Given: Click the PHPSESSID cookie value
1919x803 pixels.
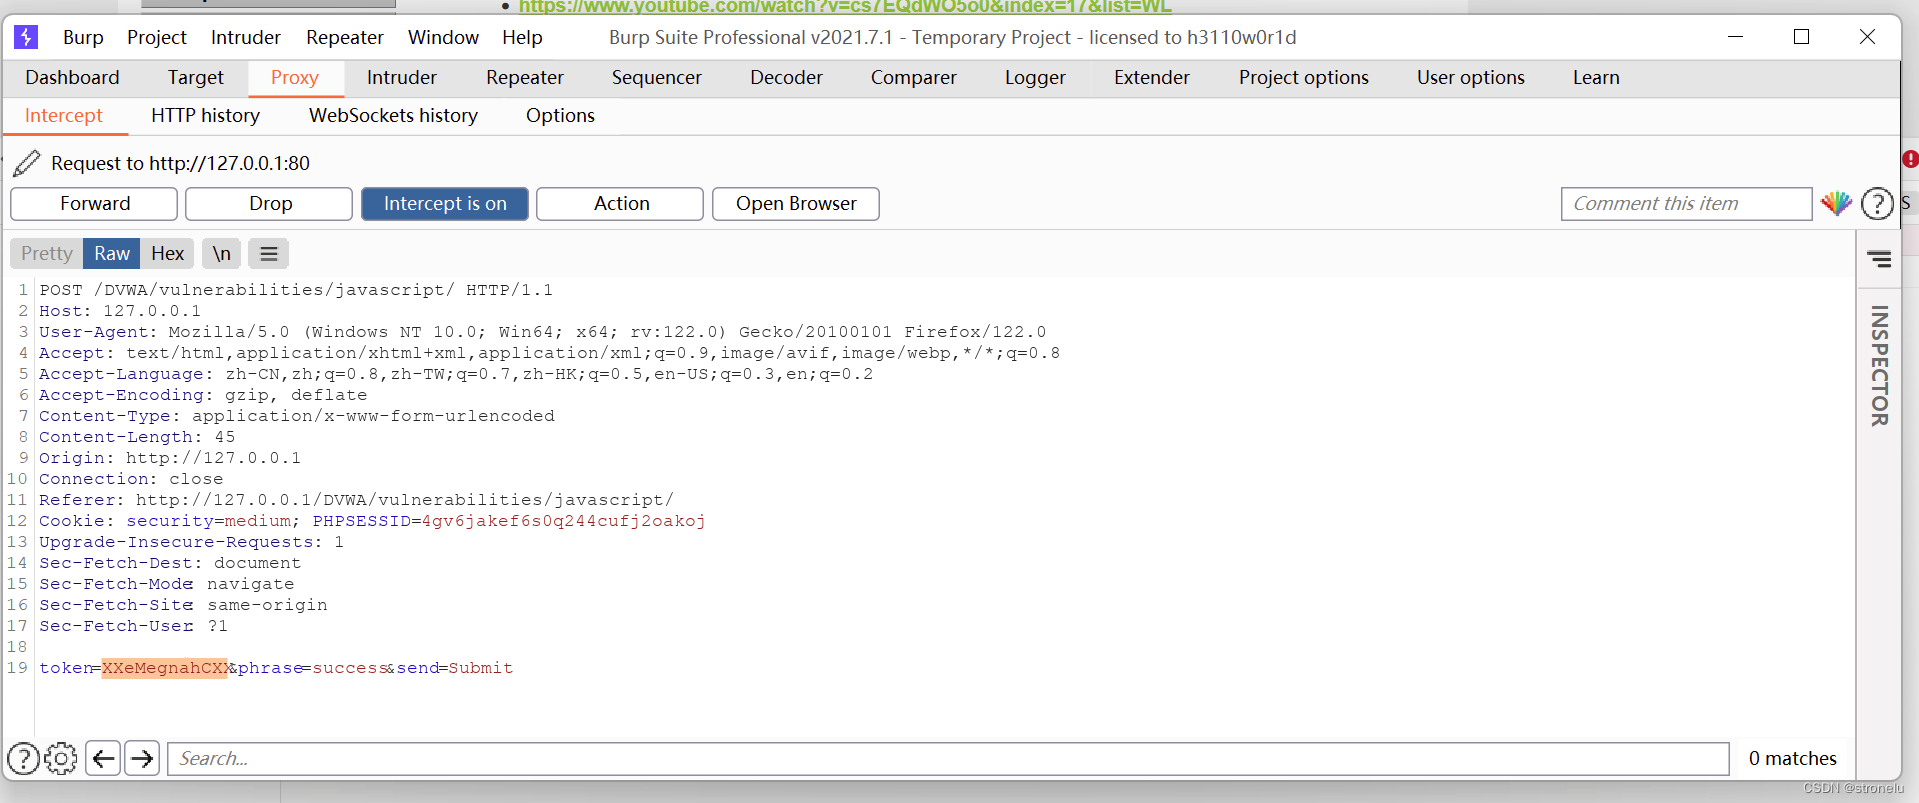Looking at the screenshot, I should (563, 521).
